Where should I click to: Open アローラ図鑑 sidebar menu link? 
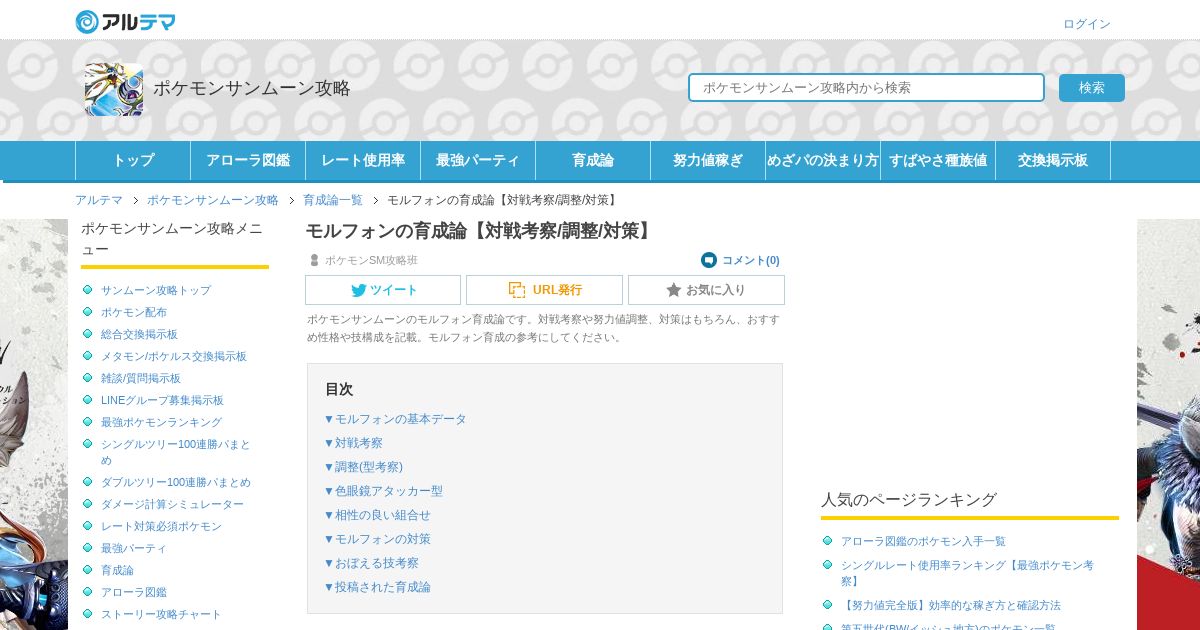(x=134, y=592)
